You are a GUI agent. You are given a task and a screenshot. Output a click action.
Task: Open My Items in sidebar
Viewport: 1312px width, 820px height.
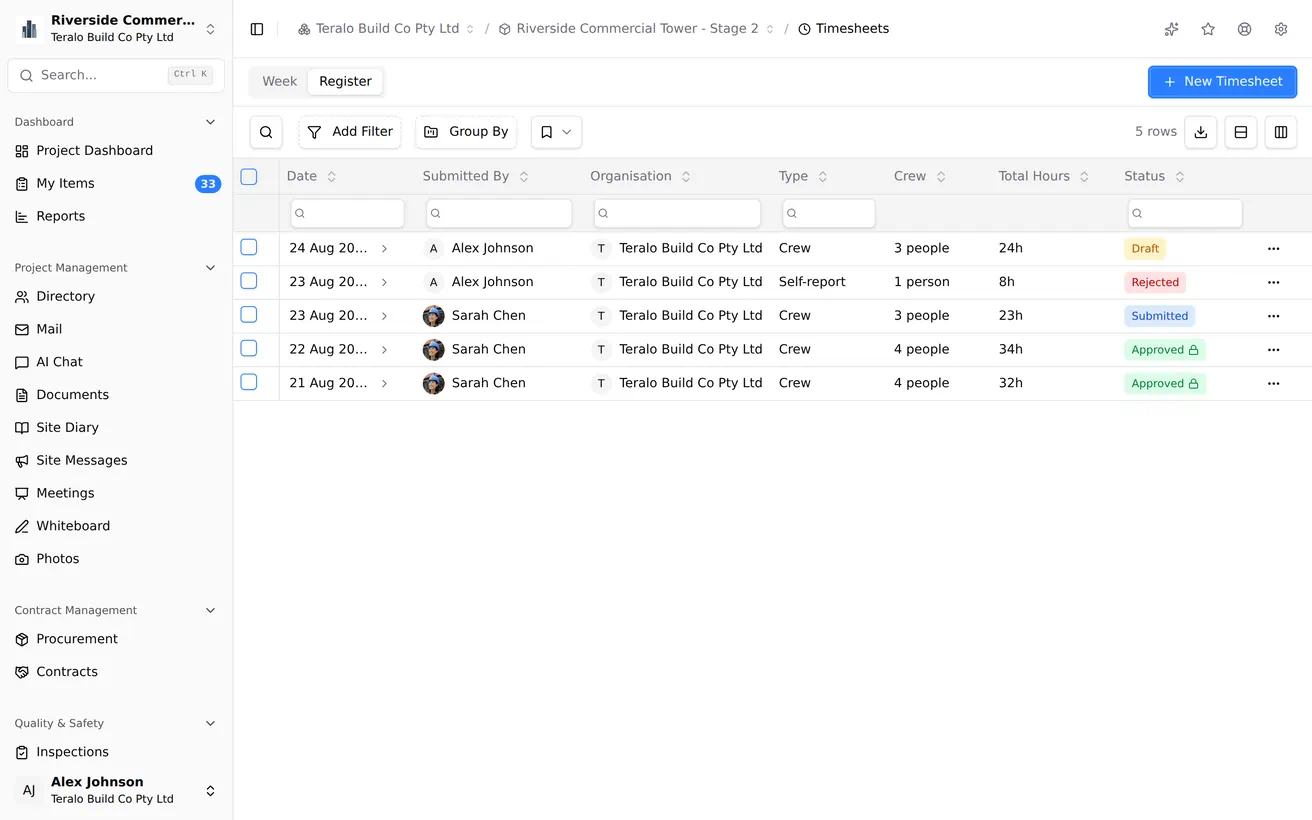coord(116,184)
